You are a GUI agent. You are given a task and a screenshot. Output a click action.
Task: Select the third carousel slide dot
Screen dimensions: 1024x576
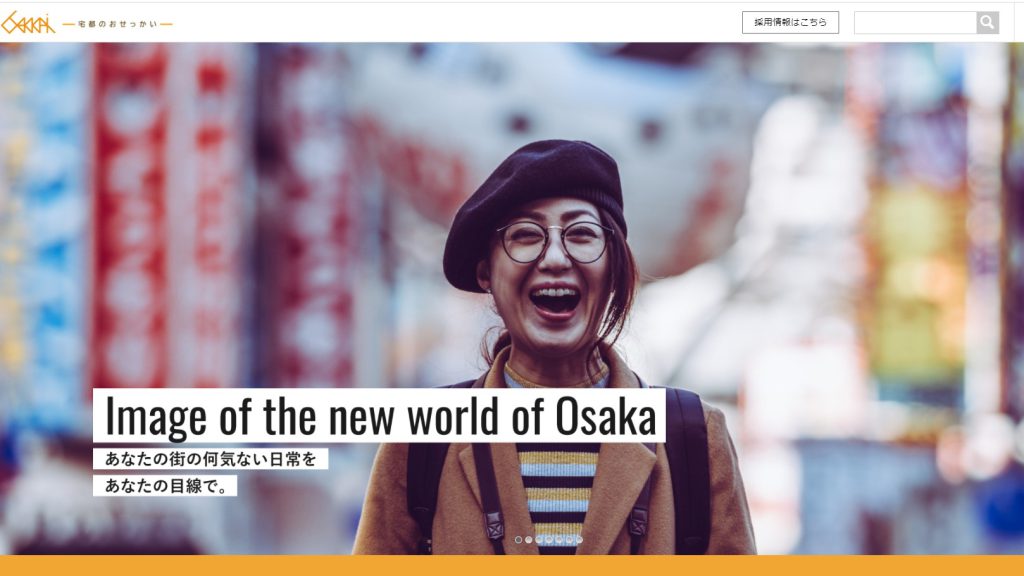[x=539, y=539]
